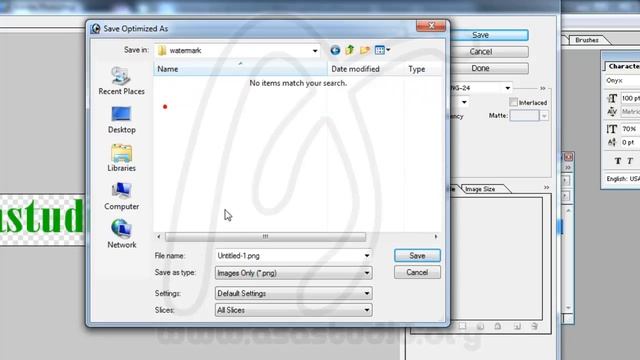
Task: Go up one folder level
Action: pos(350,50)
